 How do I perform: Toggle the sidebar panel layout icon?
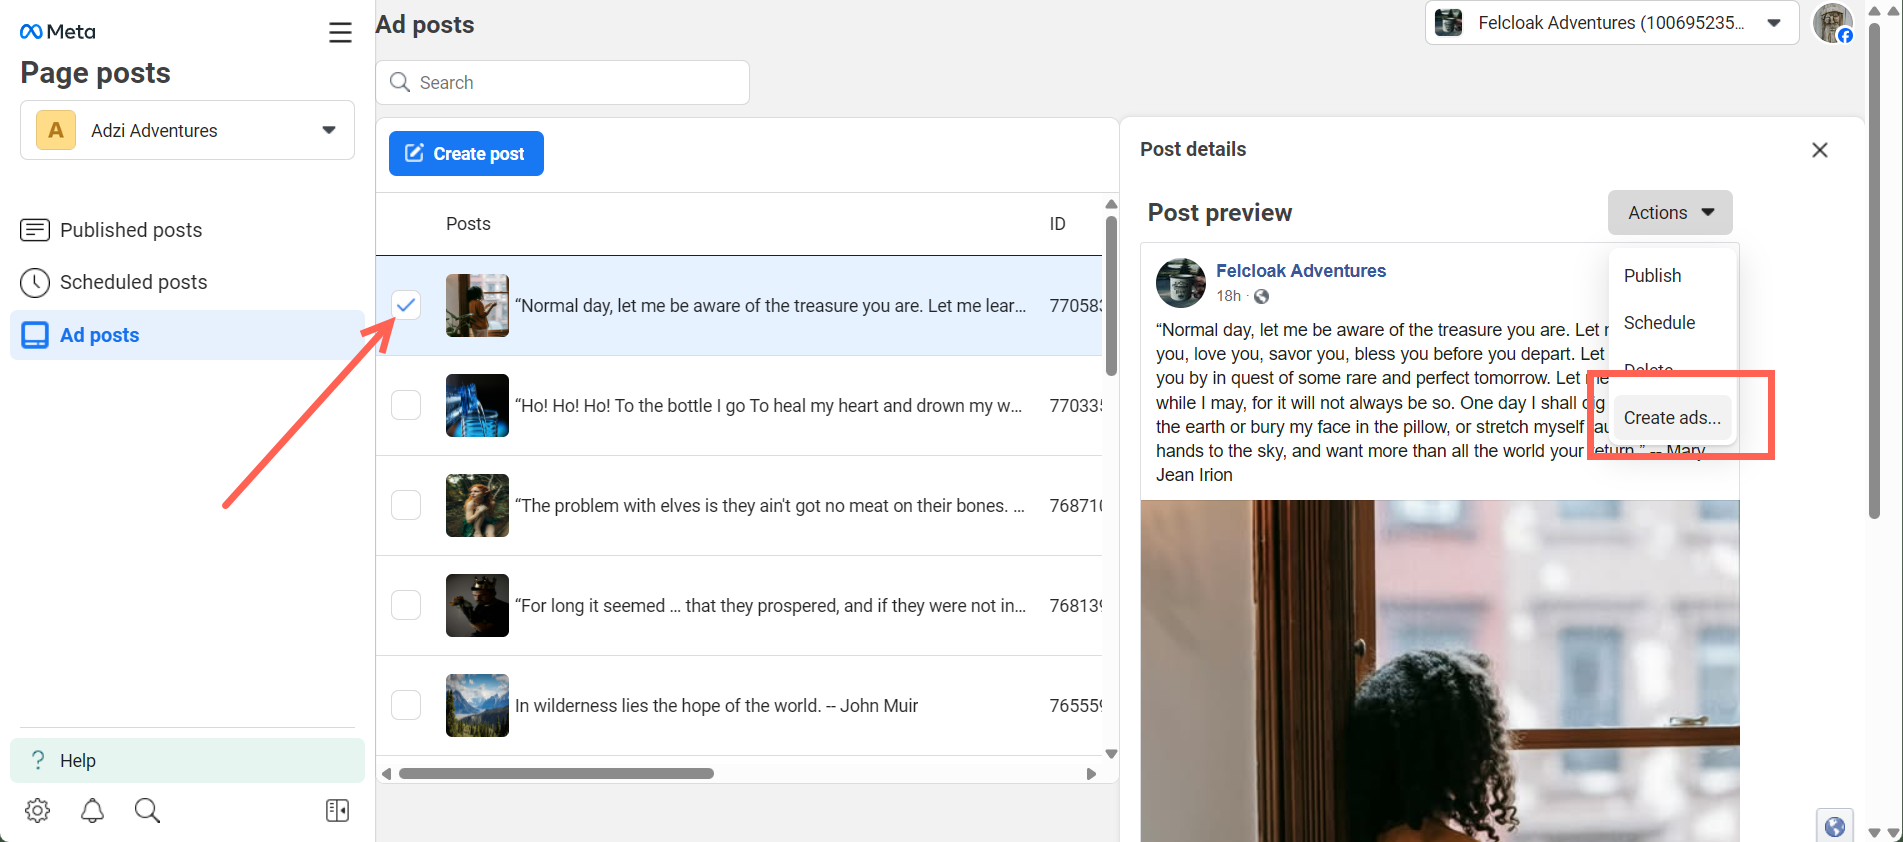click(338, 810)
